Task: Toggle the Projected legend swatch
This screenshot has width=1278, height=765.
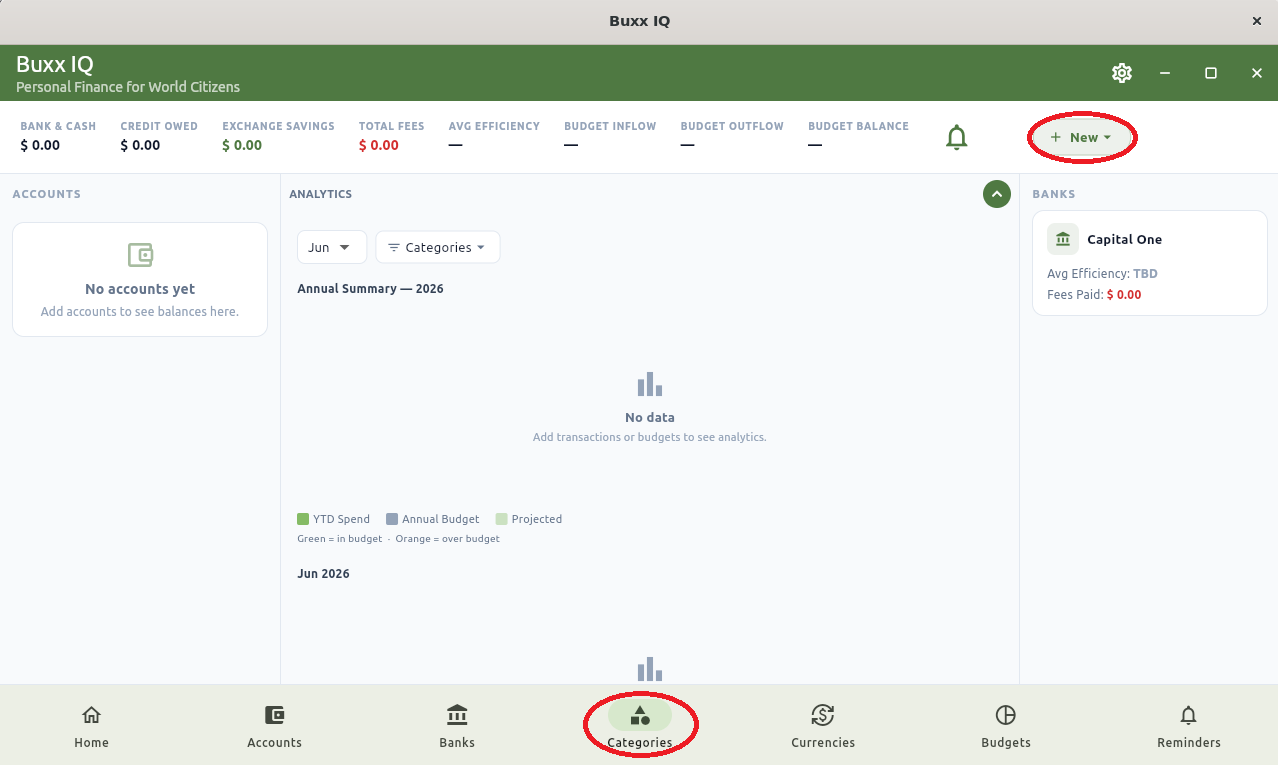Action: pos(501,519)
